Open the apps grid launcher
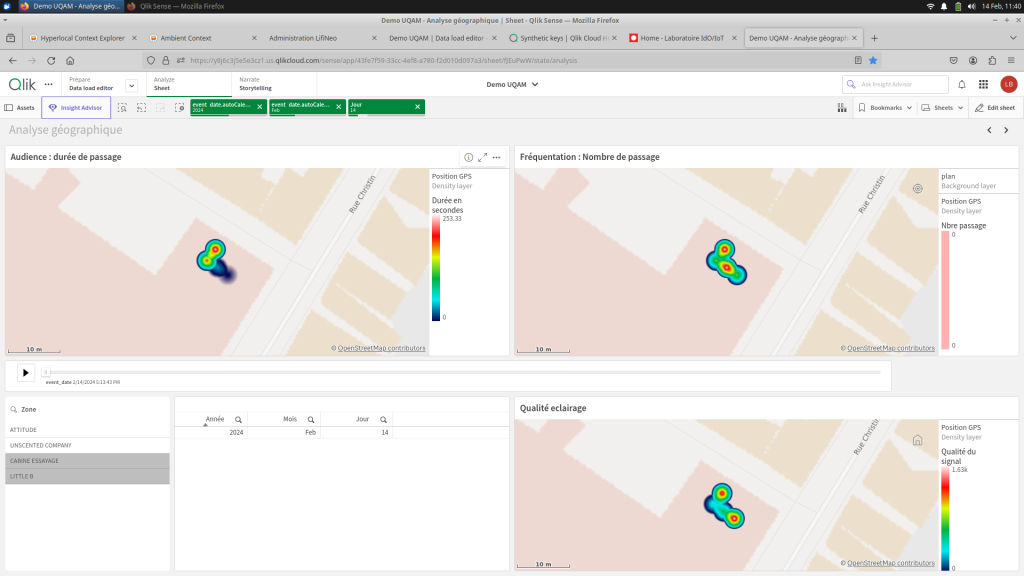 pyautogui.click(x=984, y=85)
